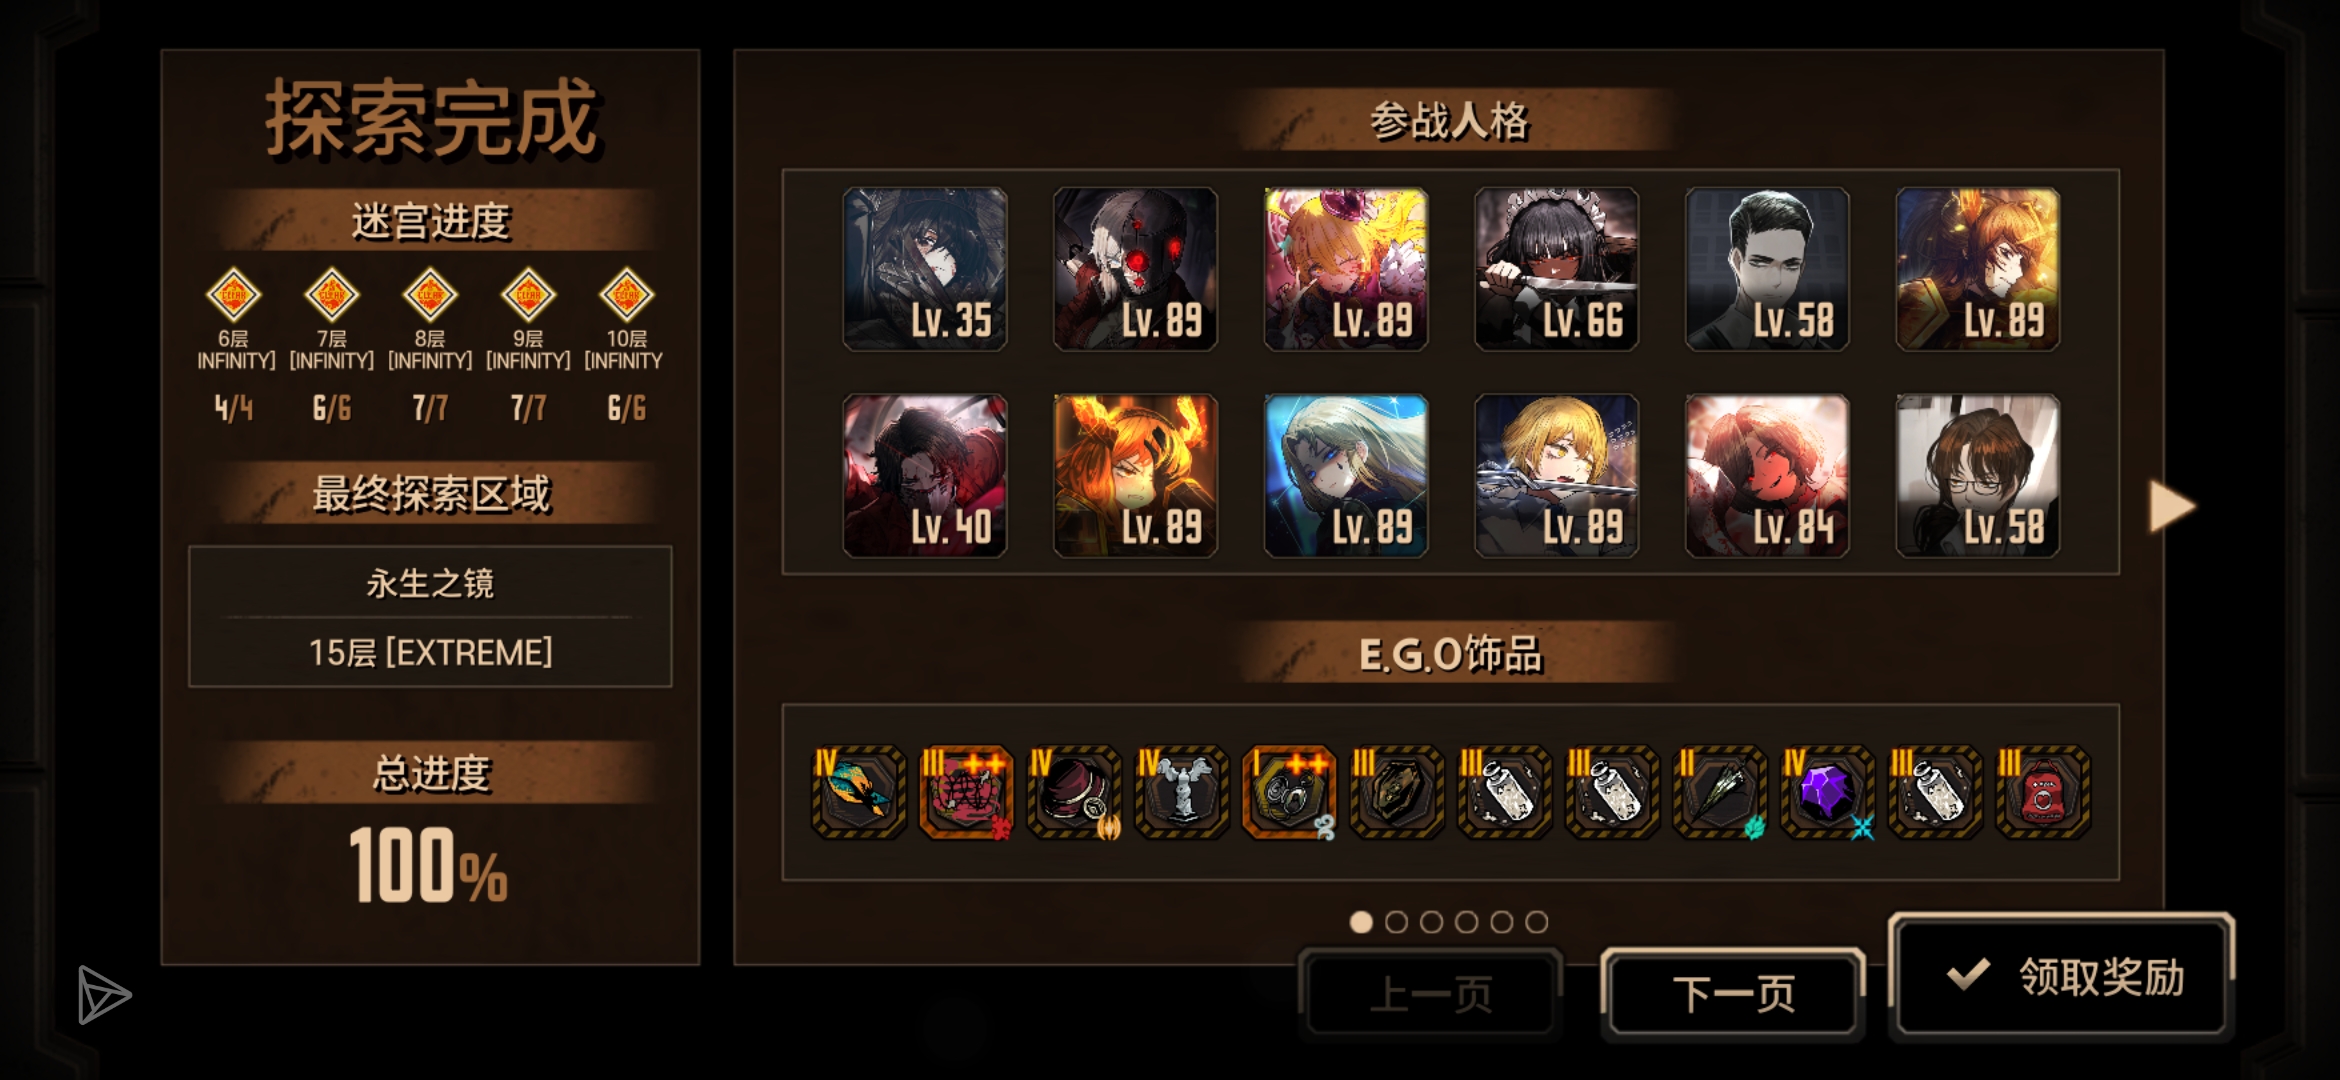Select the third results page dot
This screenshot has height=1080, width=2340.
1431,922
